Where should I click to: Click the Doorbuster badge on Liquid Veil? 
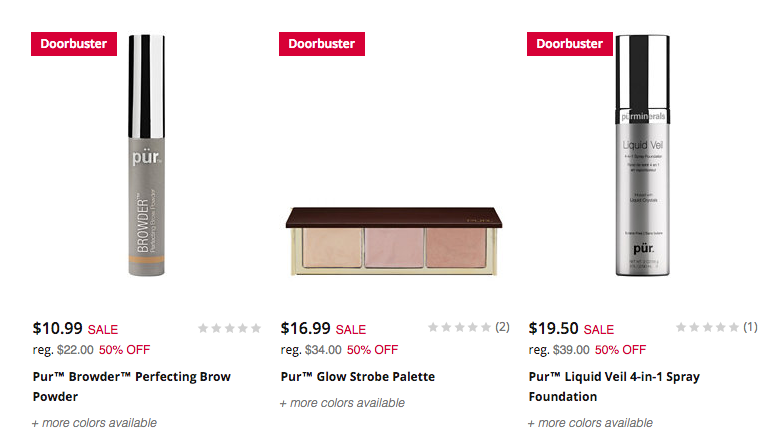(x=570, y=44)
